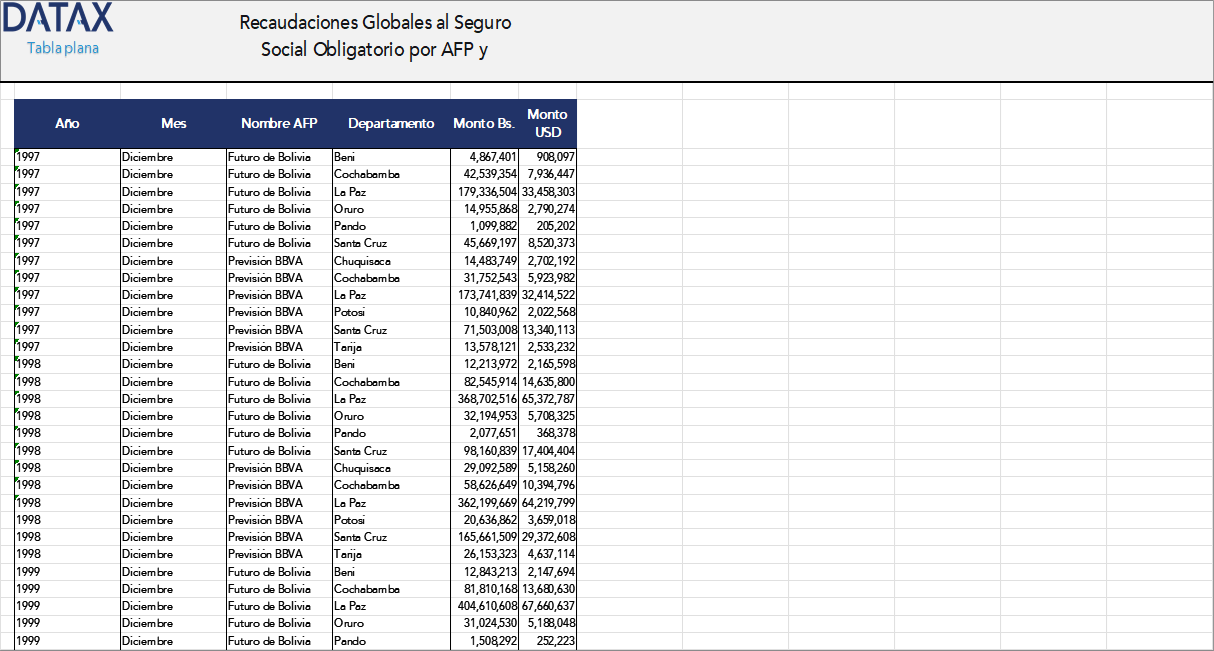Viewport: 1214px width, 651px height.
Task: Select the Monto USD value 908,097
Action: 556,156
